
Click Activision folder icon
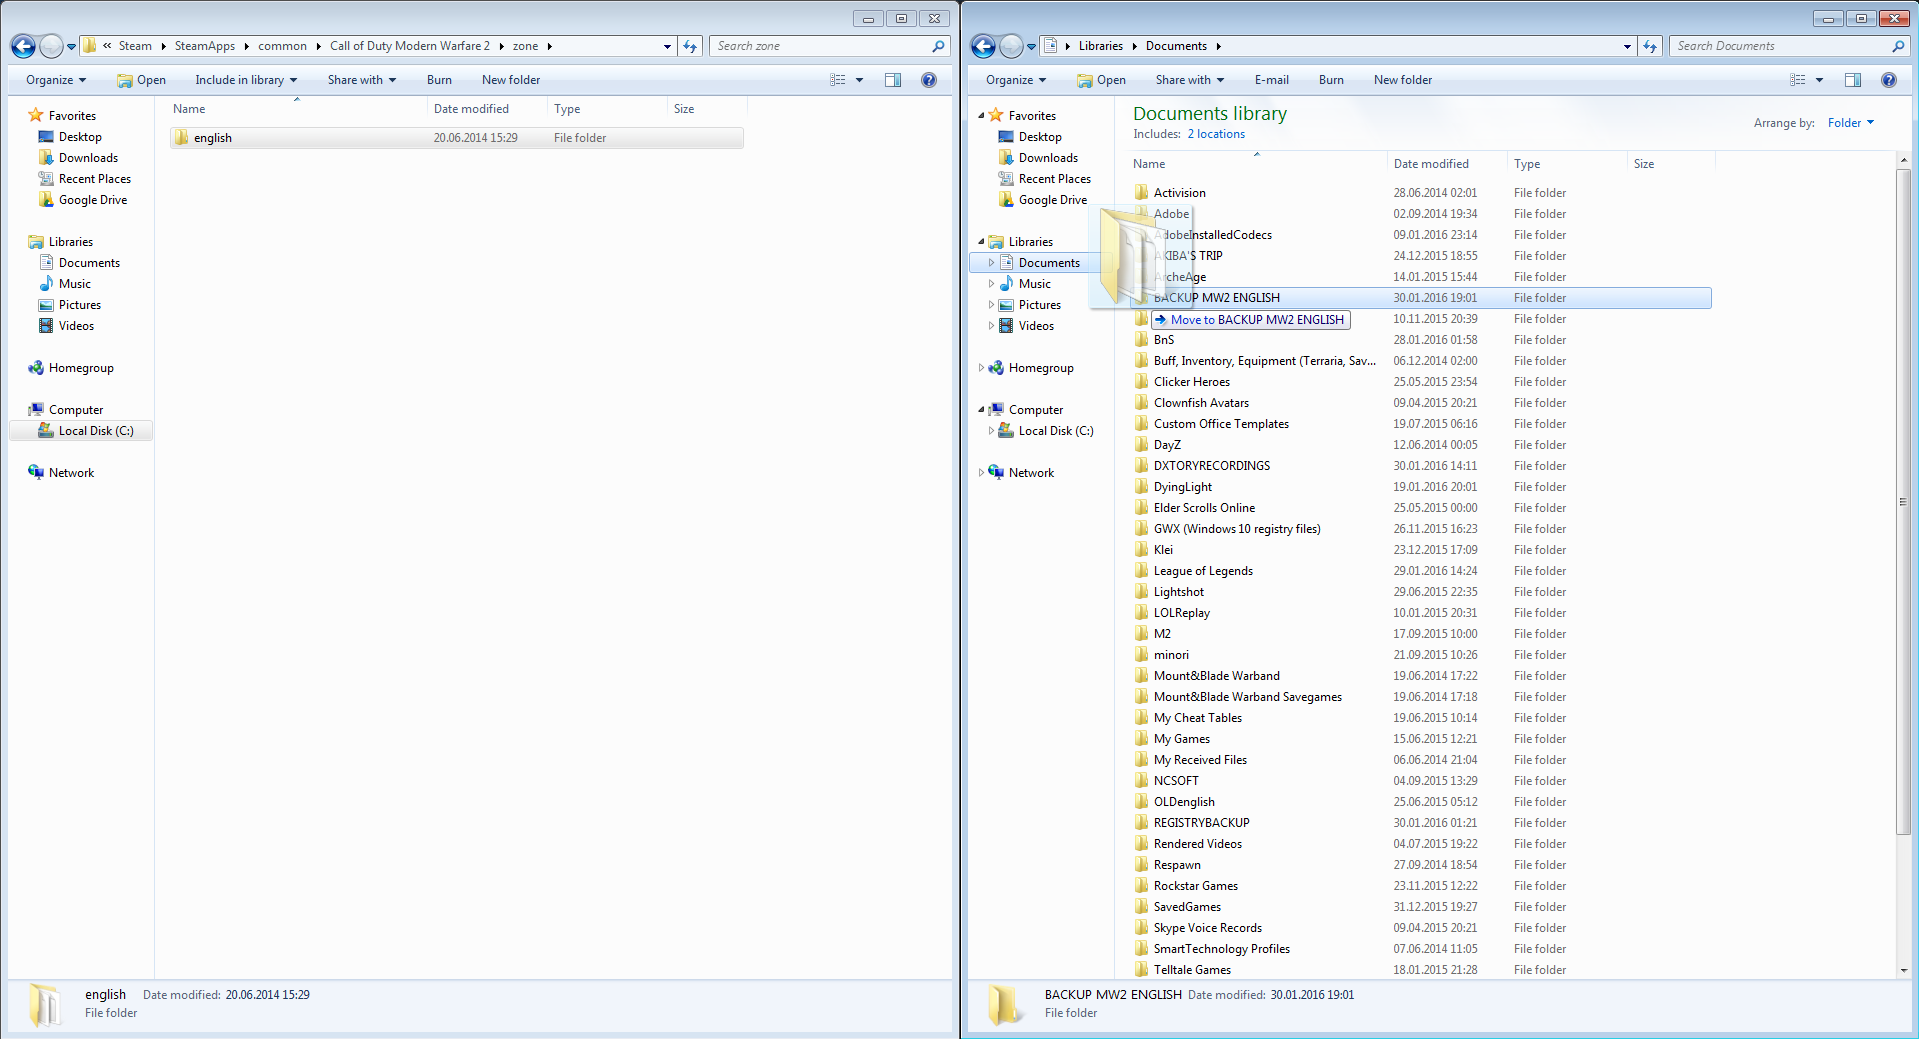pos(1141,193)
